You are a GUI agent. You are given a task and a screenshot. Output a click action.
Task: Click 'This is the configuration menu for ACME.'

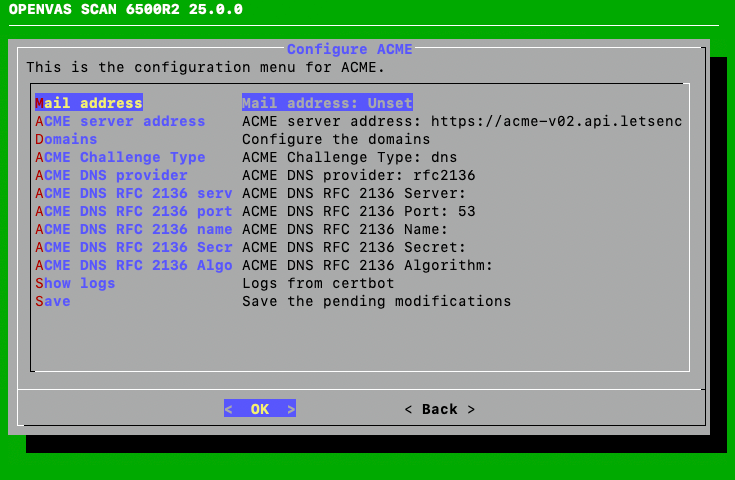tap(205, 67)
